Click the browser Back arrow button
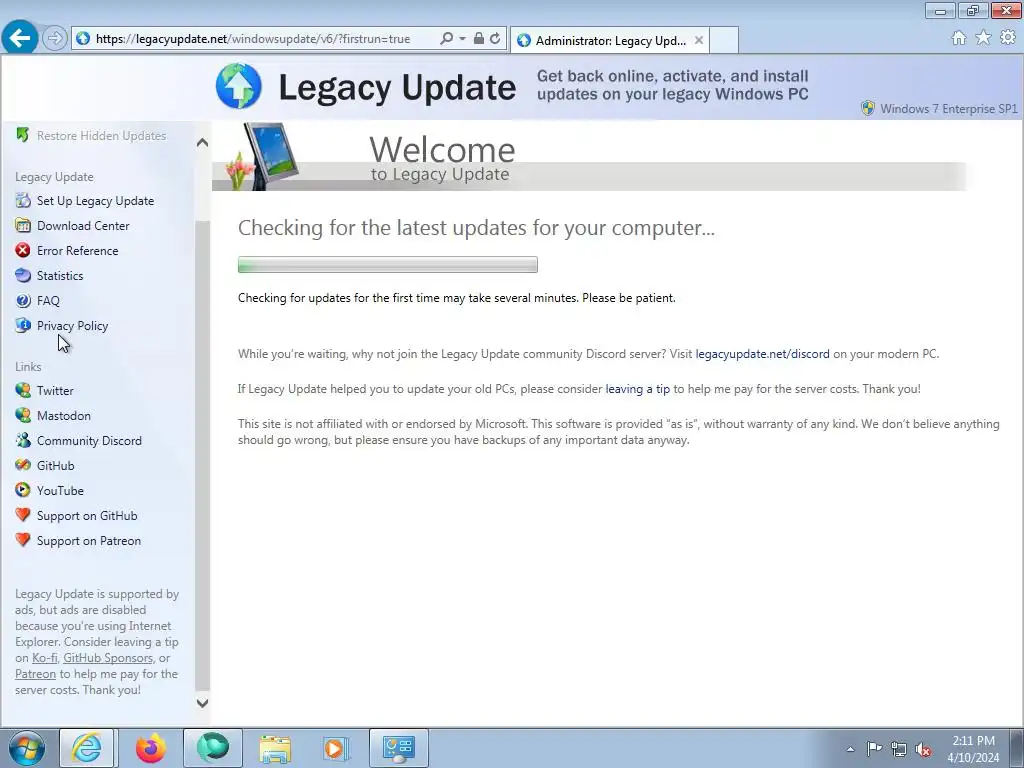This screenshot has height=768, width=1024. [20, 38]
